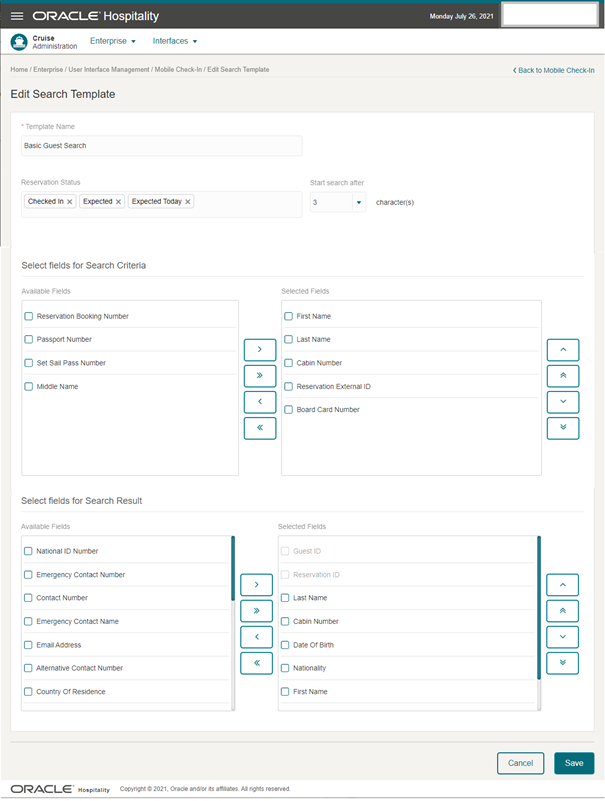Check Cabin Number in Search Criteria
Image resolution: width=605 pixels, height=801 pixels.
[x=289, y=363]
